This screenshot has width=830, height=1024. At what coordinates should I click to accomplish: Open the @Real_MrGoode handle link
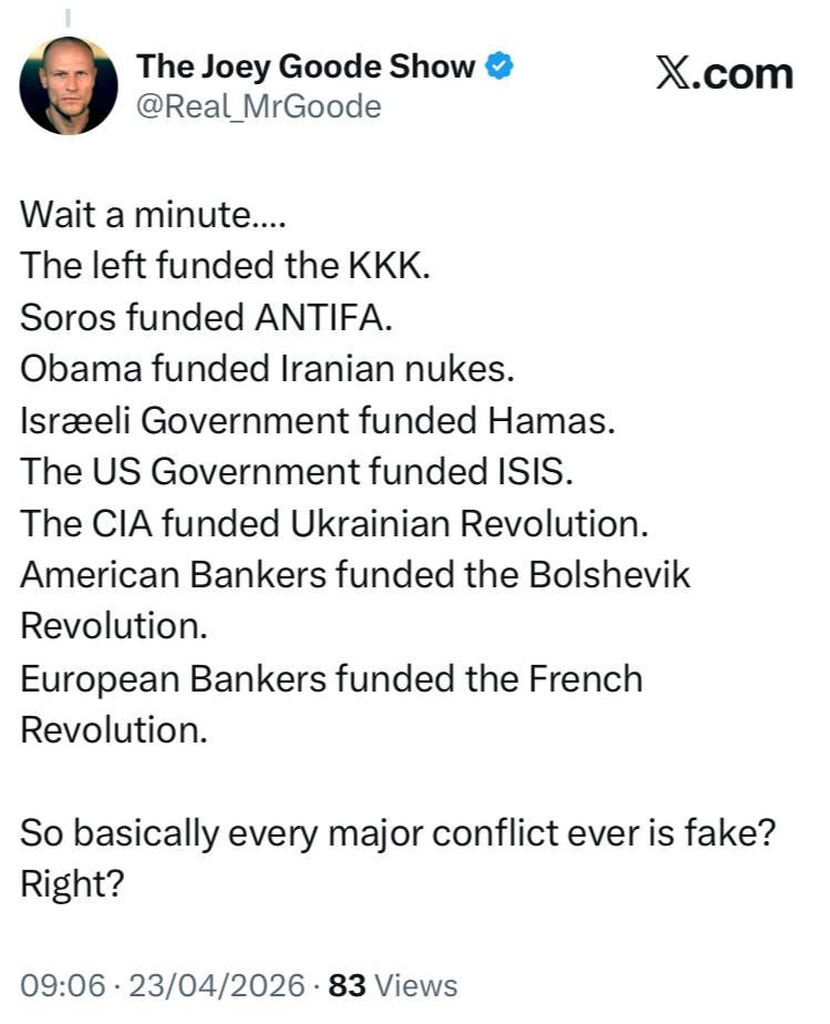(x=259, y=107)
